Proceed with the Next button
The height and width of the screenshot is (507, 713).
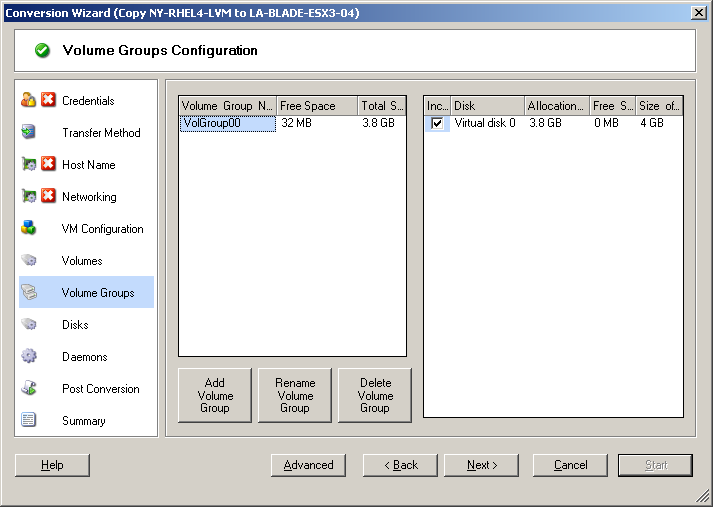point(481,465)
